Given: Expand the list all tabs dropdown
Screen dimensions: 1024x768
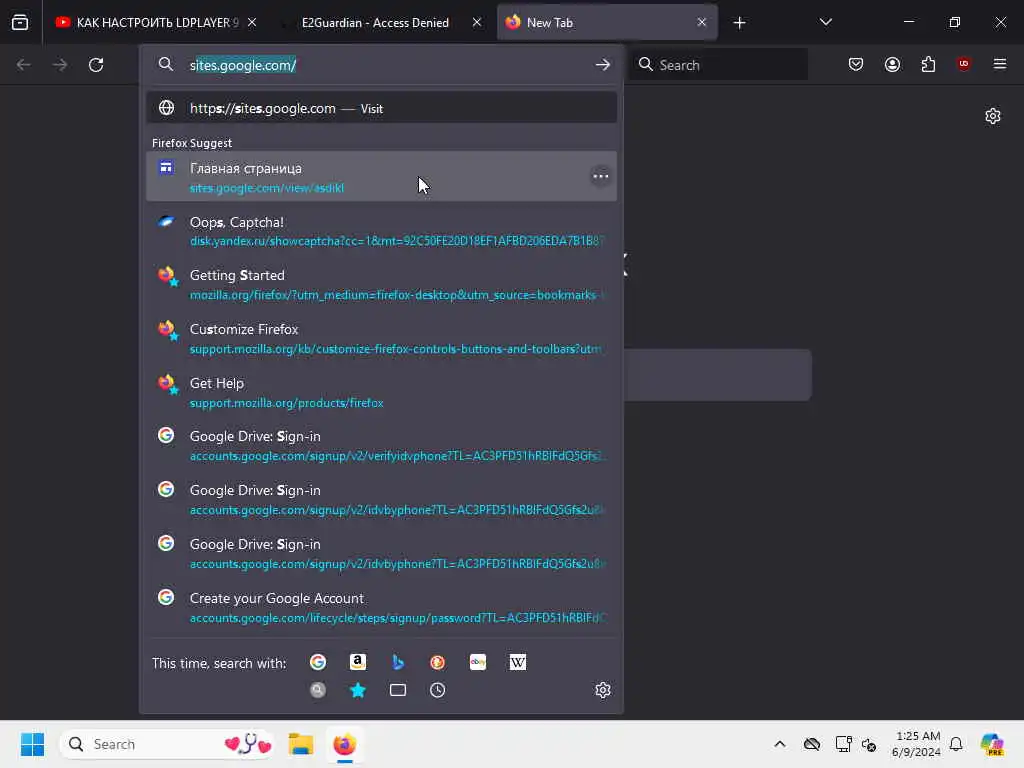Looking at the screenshot, I should [825, 23].
